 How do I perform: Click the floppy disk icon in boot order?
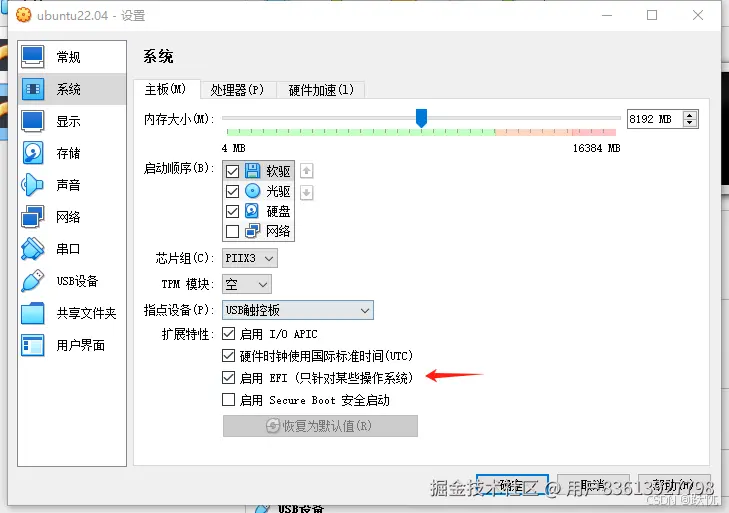252,171
